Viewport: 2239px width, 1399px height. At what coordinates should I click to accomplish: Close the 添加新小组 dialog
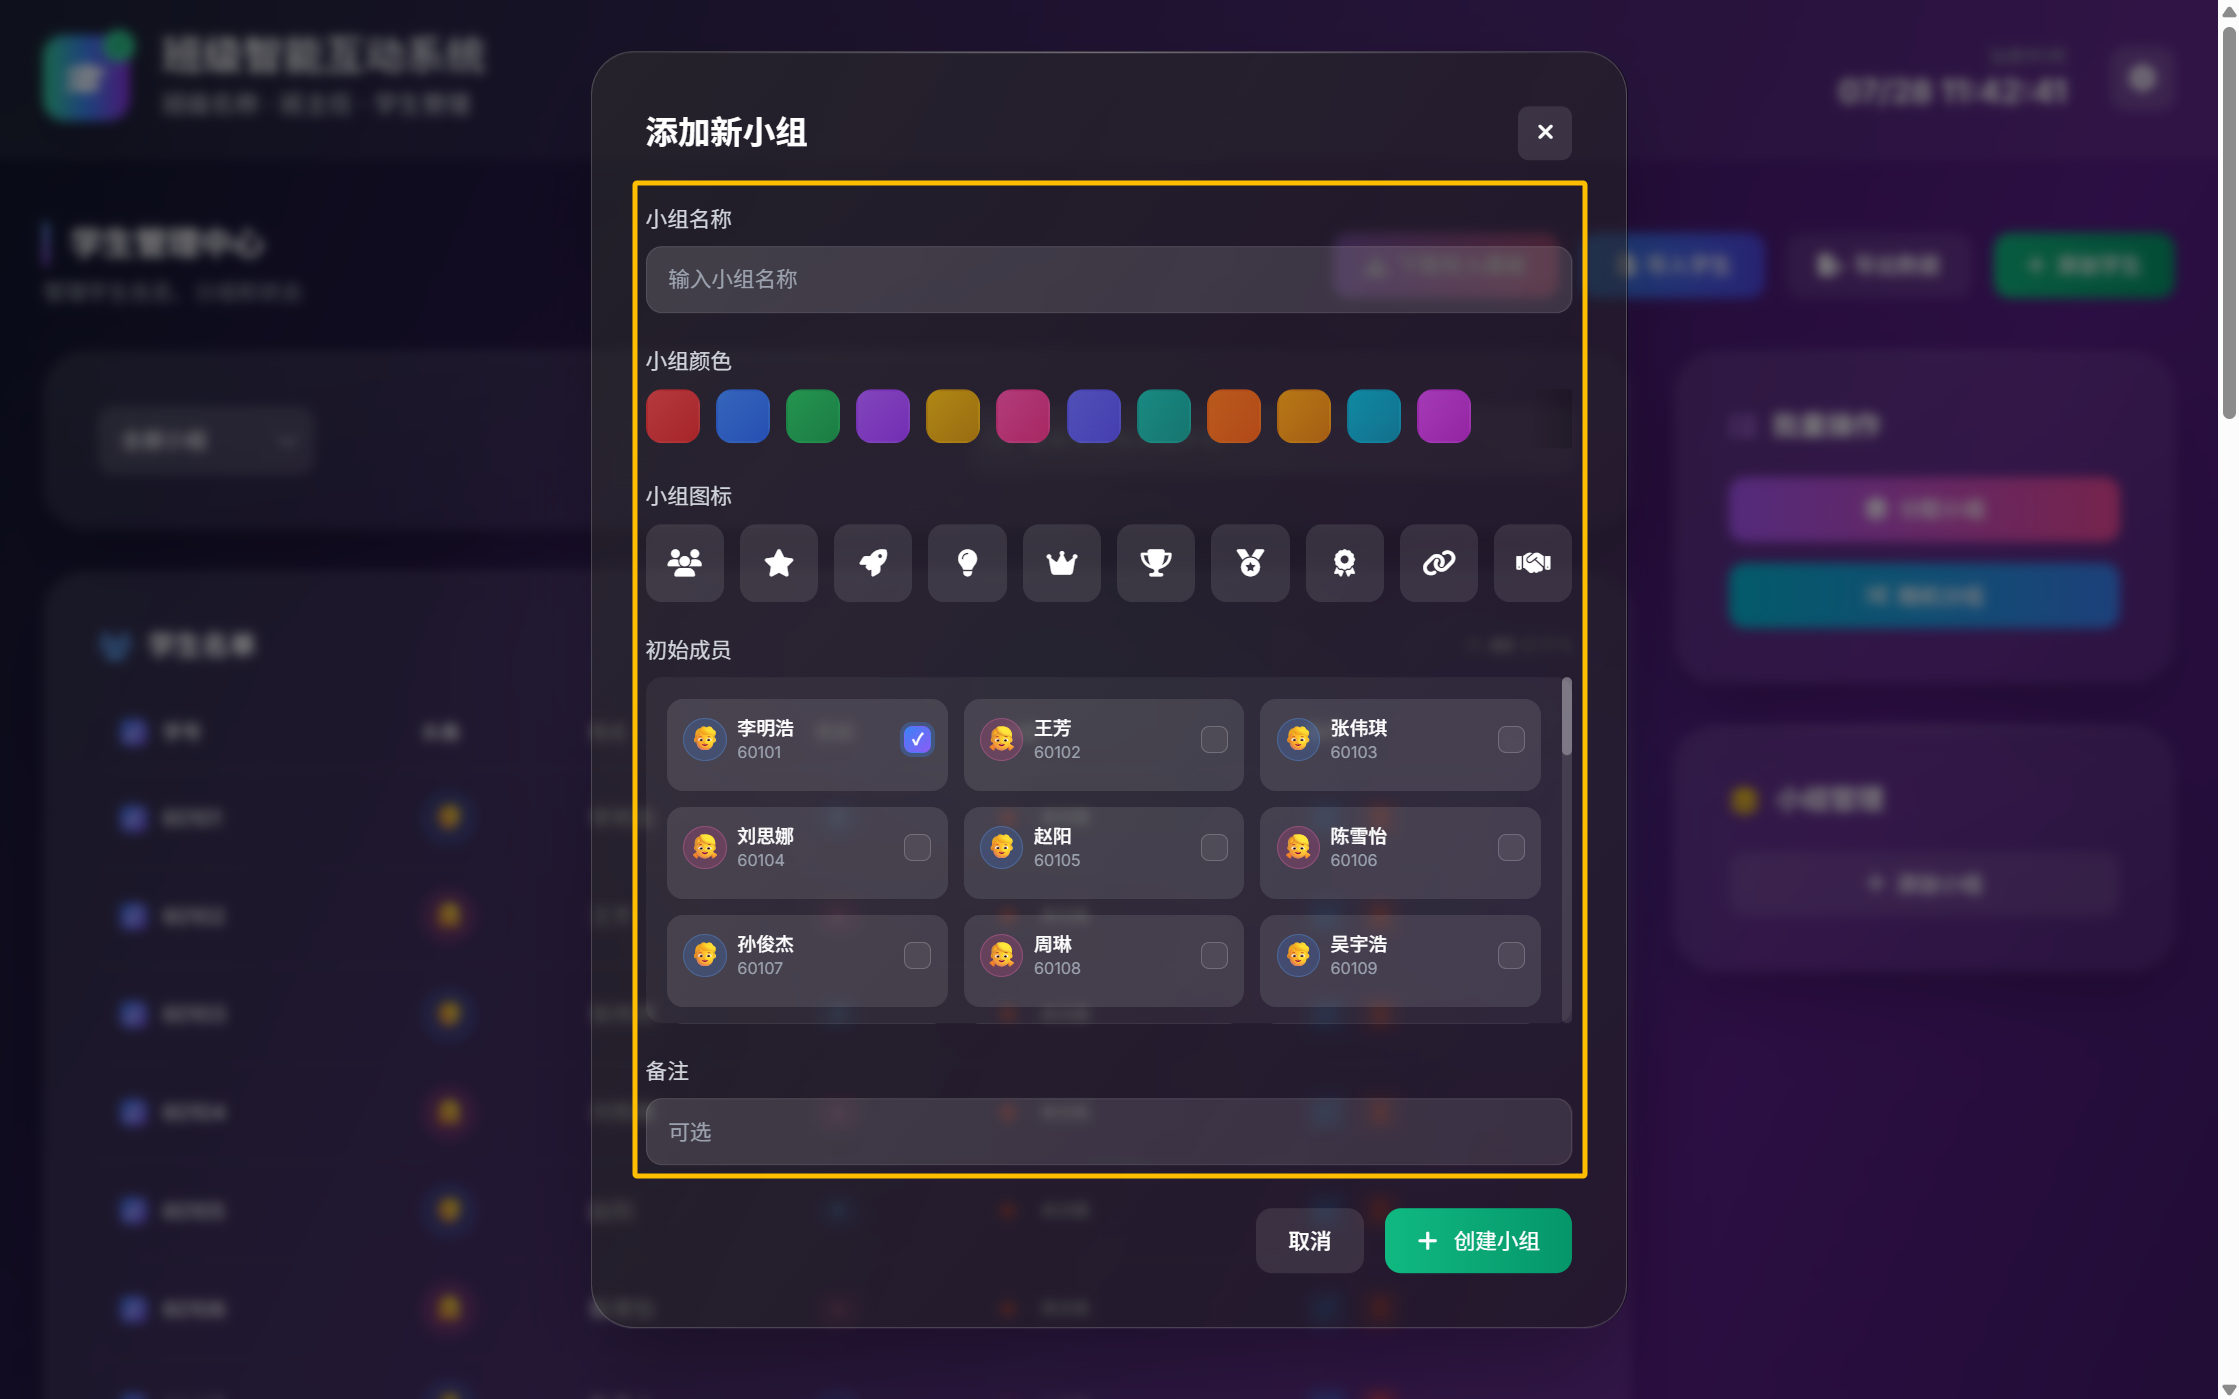coord(1544,133)
